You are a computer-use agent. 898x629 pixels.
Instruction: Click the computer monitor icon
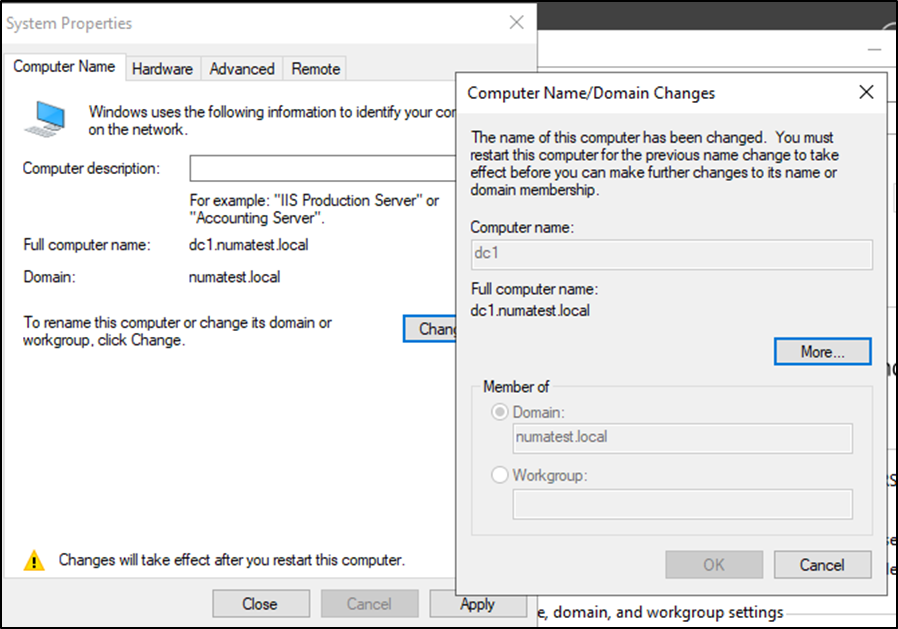click(45, 118)
